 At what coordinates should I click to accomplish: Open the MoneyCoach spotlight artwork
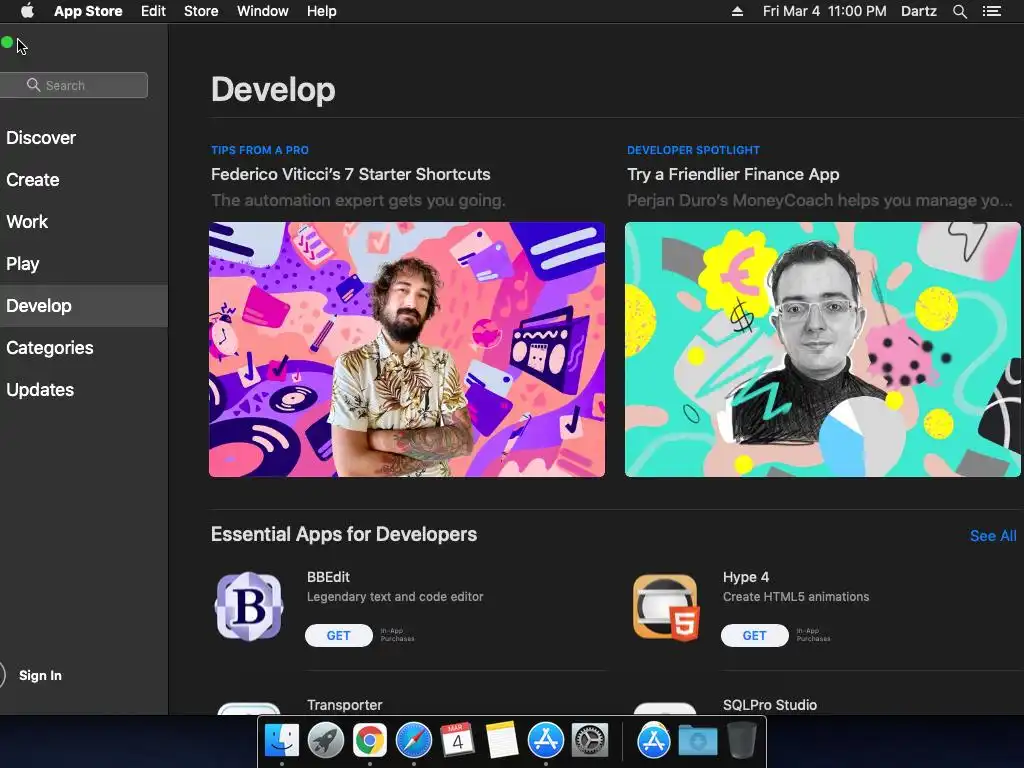tap(823, 349)
